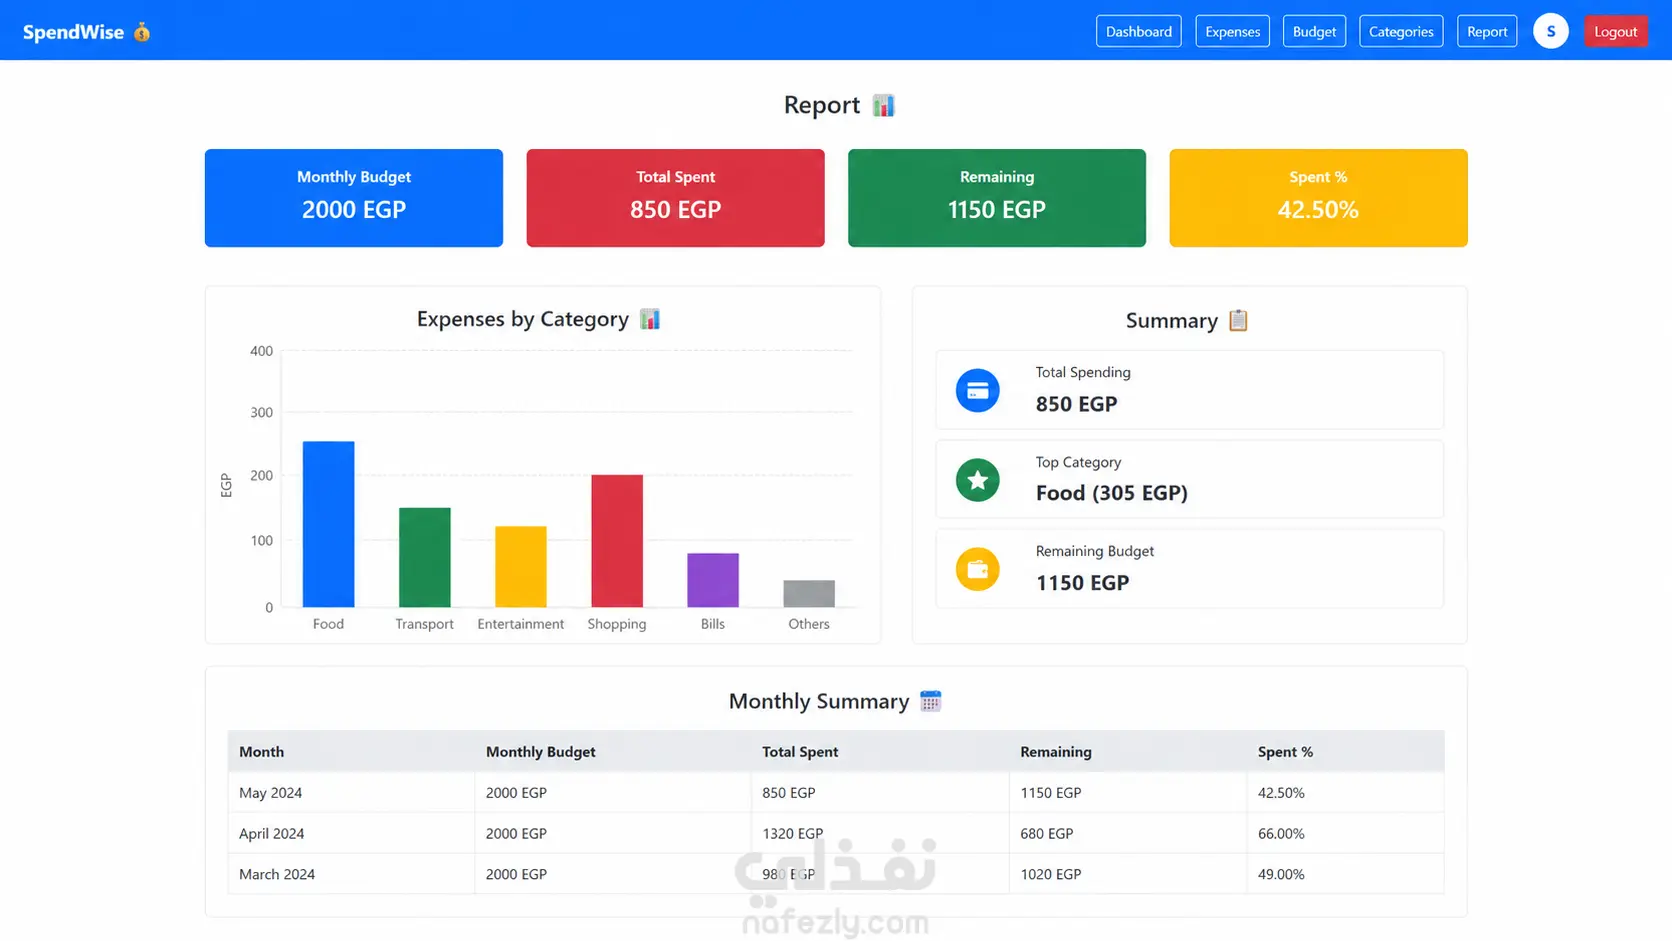Click the blue Food bar in chart
Viewport: 1672px width, 941px height.
click(x=328, y=524)
